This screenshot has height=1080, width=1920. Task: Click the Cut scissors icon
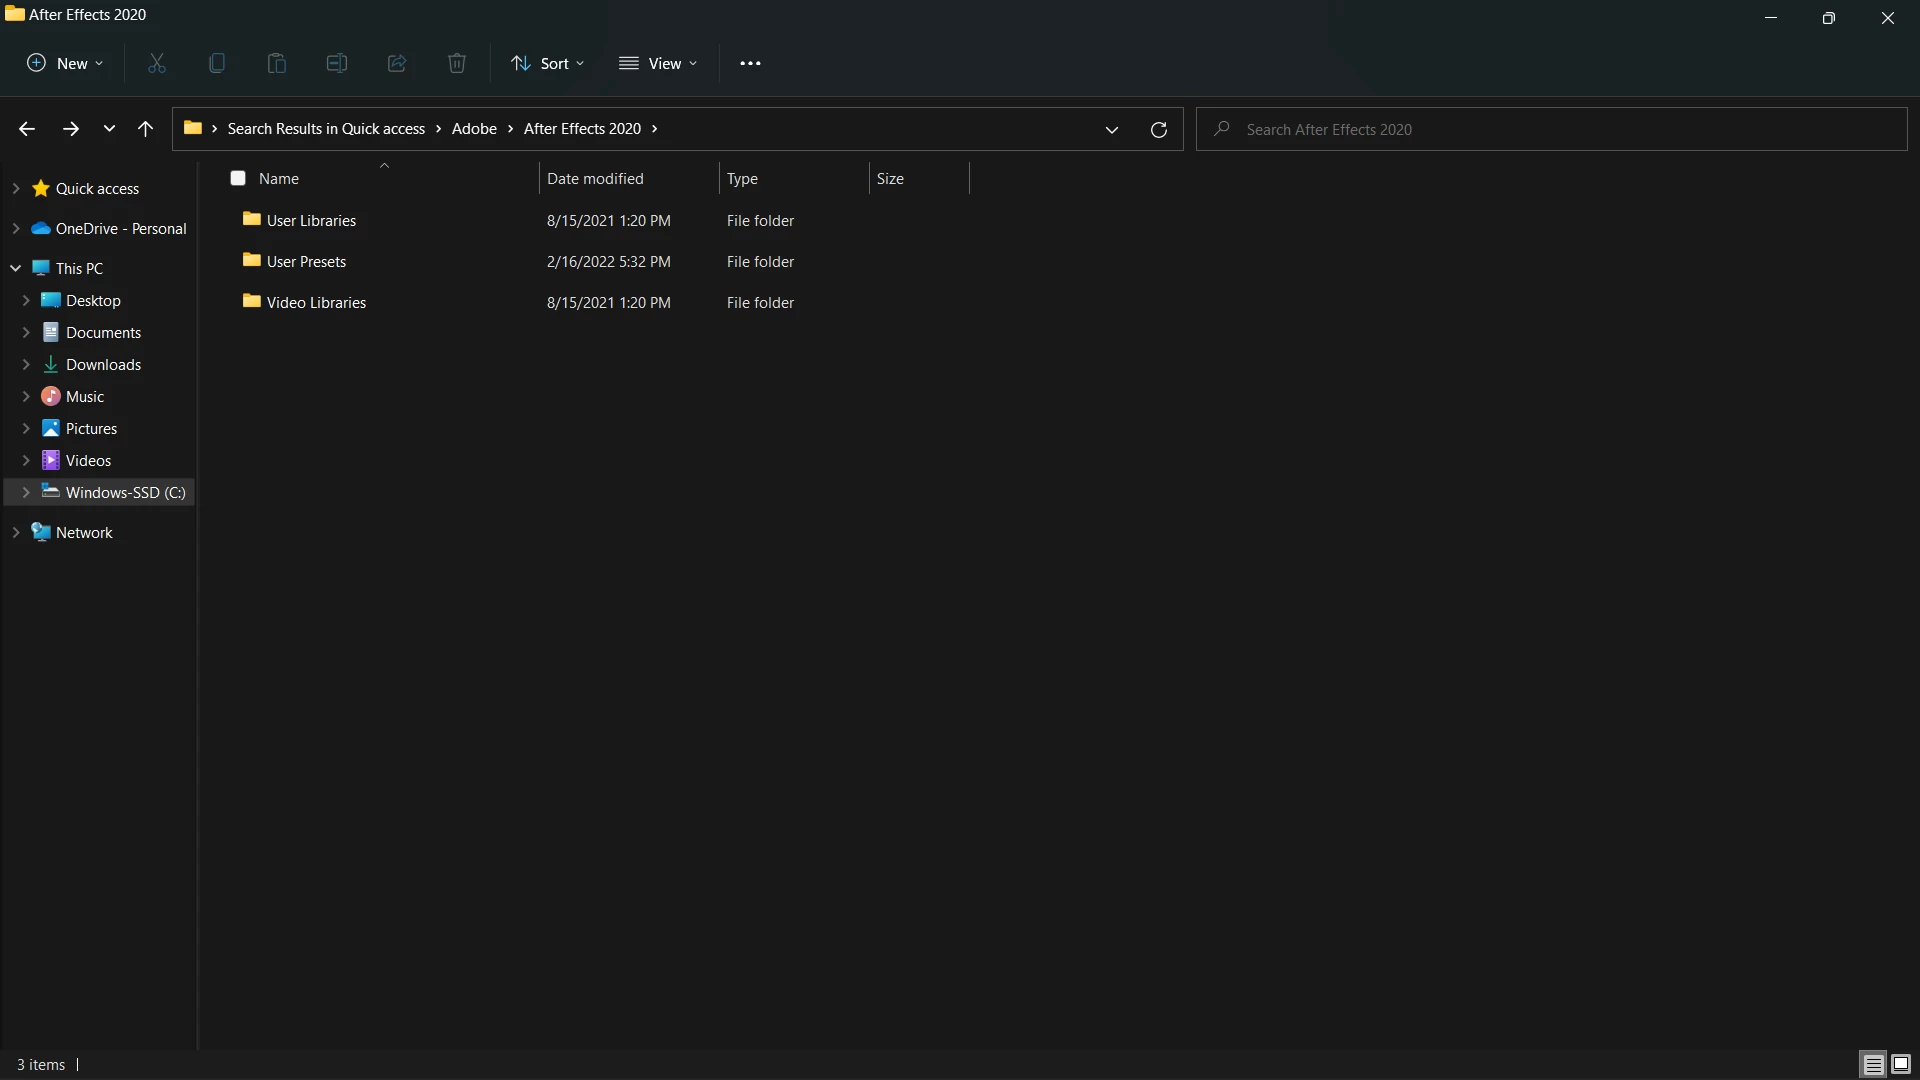(157, 63)
